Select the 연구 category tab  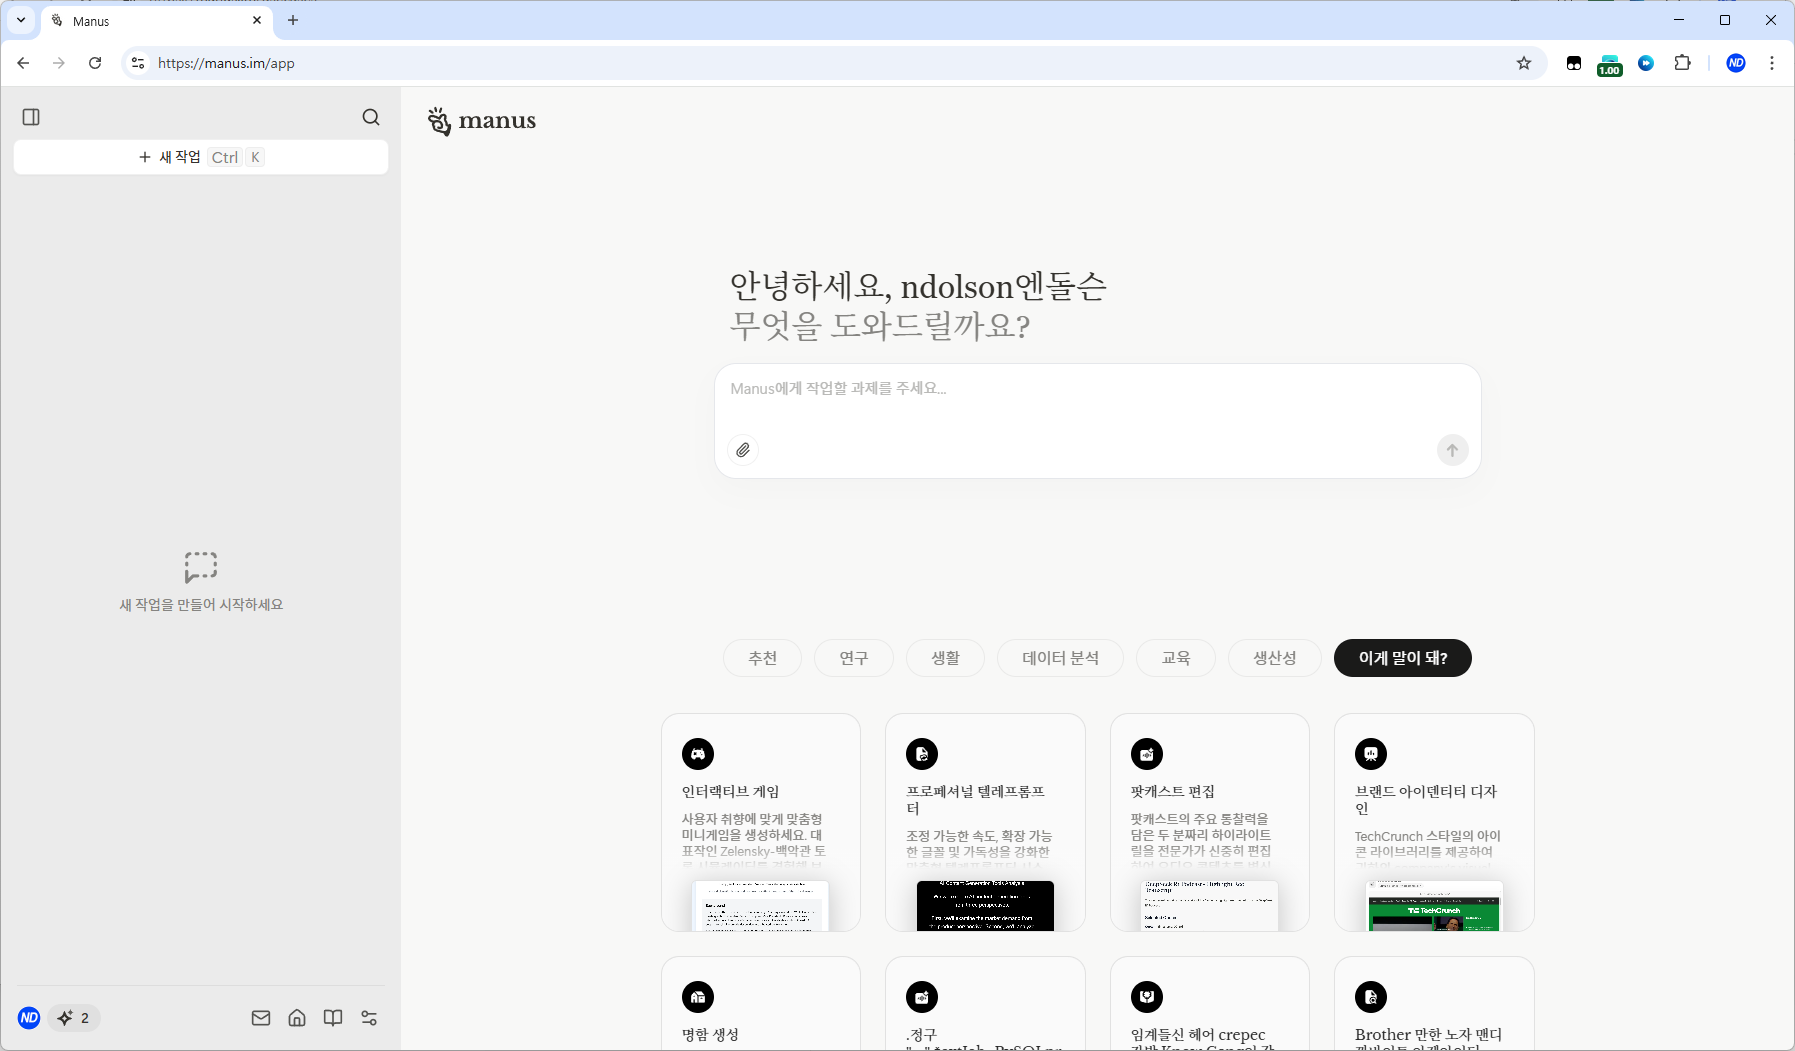854,658
